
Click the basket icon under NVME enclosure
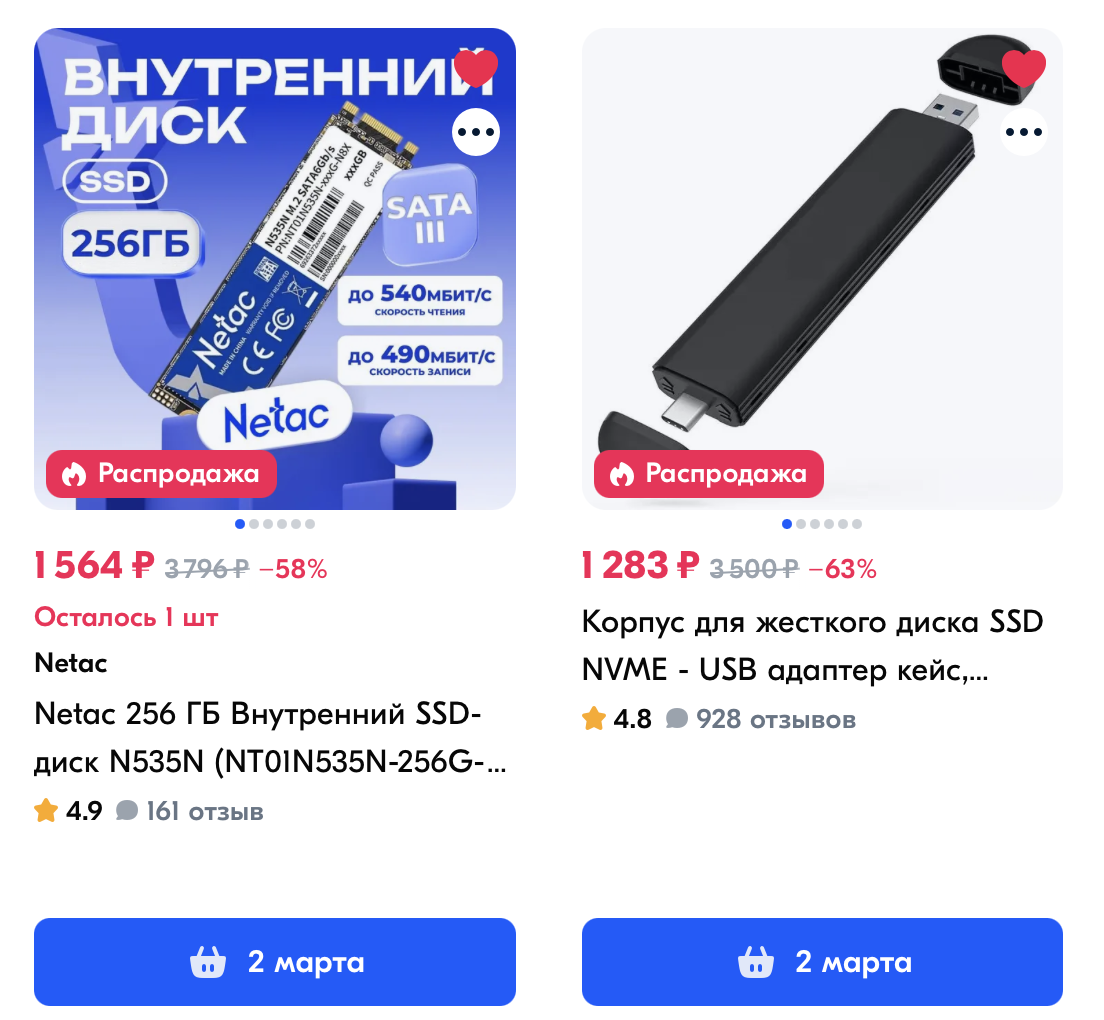tap(755, 962)
